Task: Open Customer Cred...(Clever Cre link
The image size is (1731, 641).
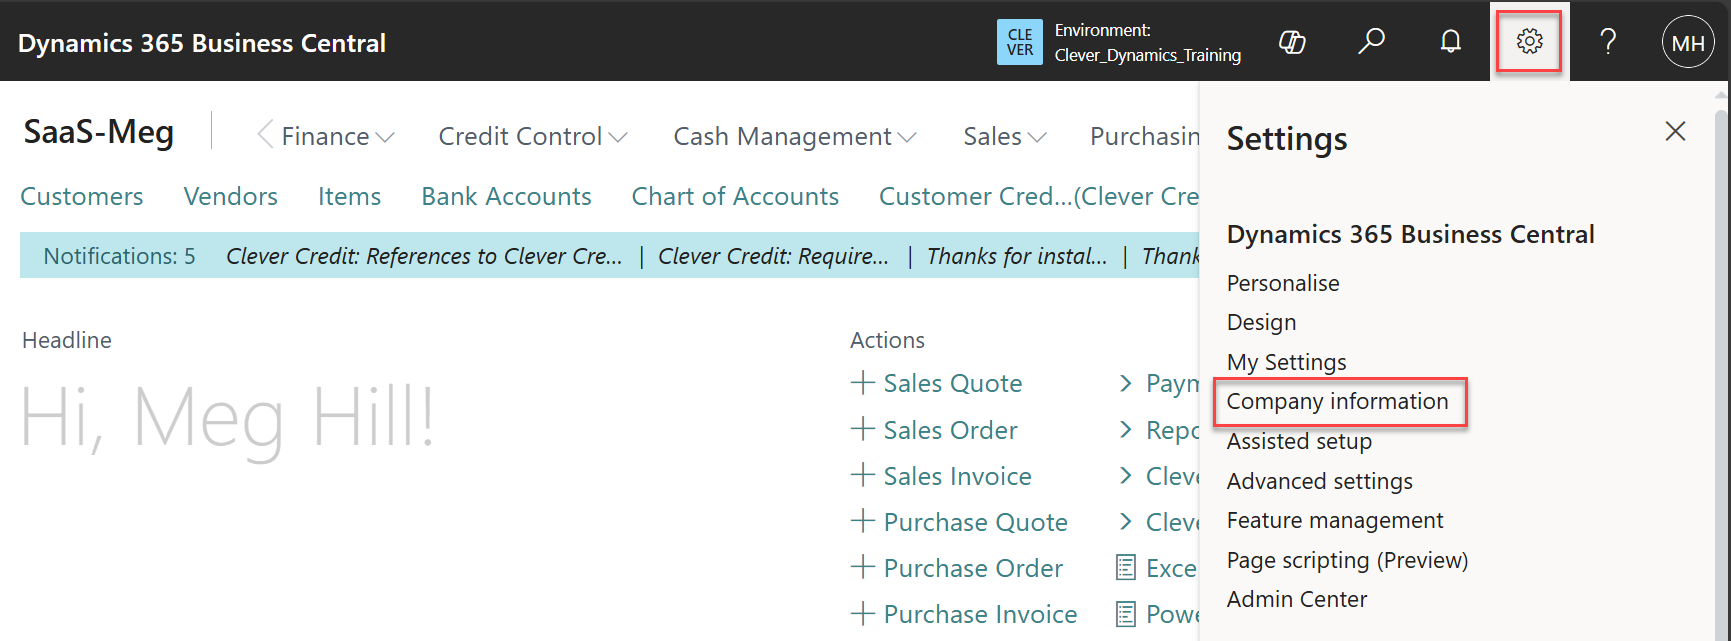Action: point(1039,196)
